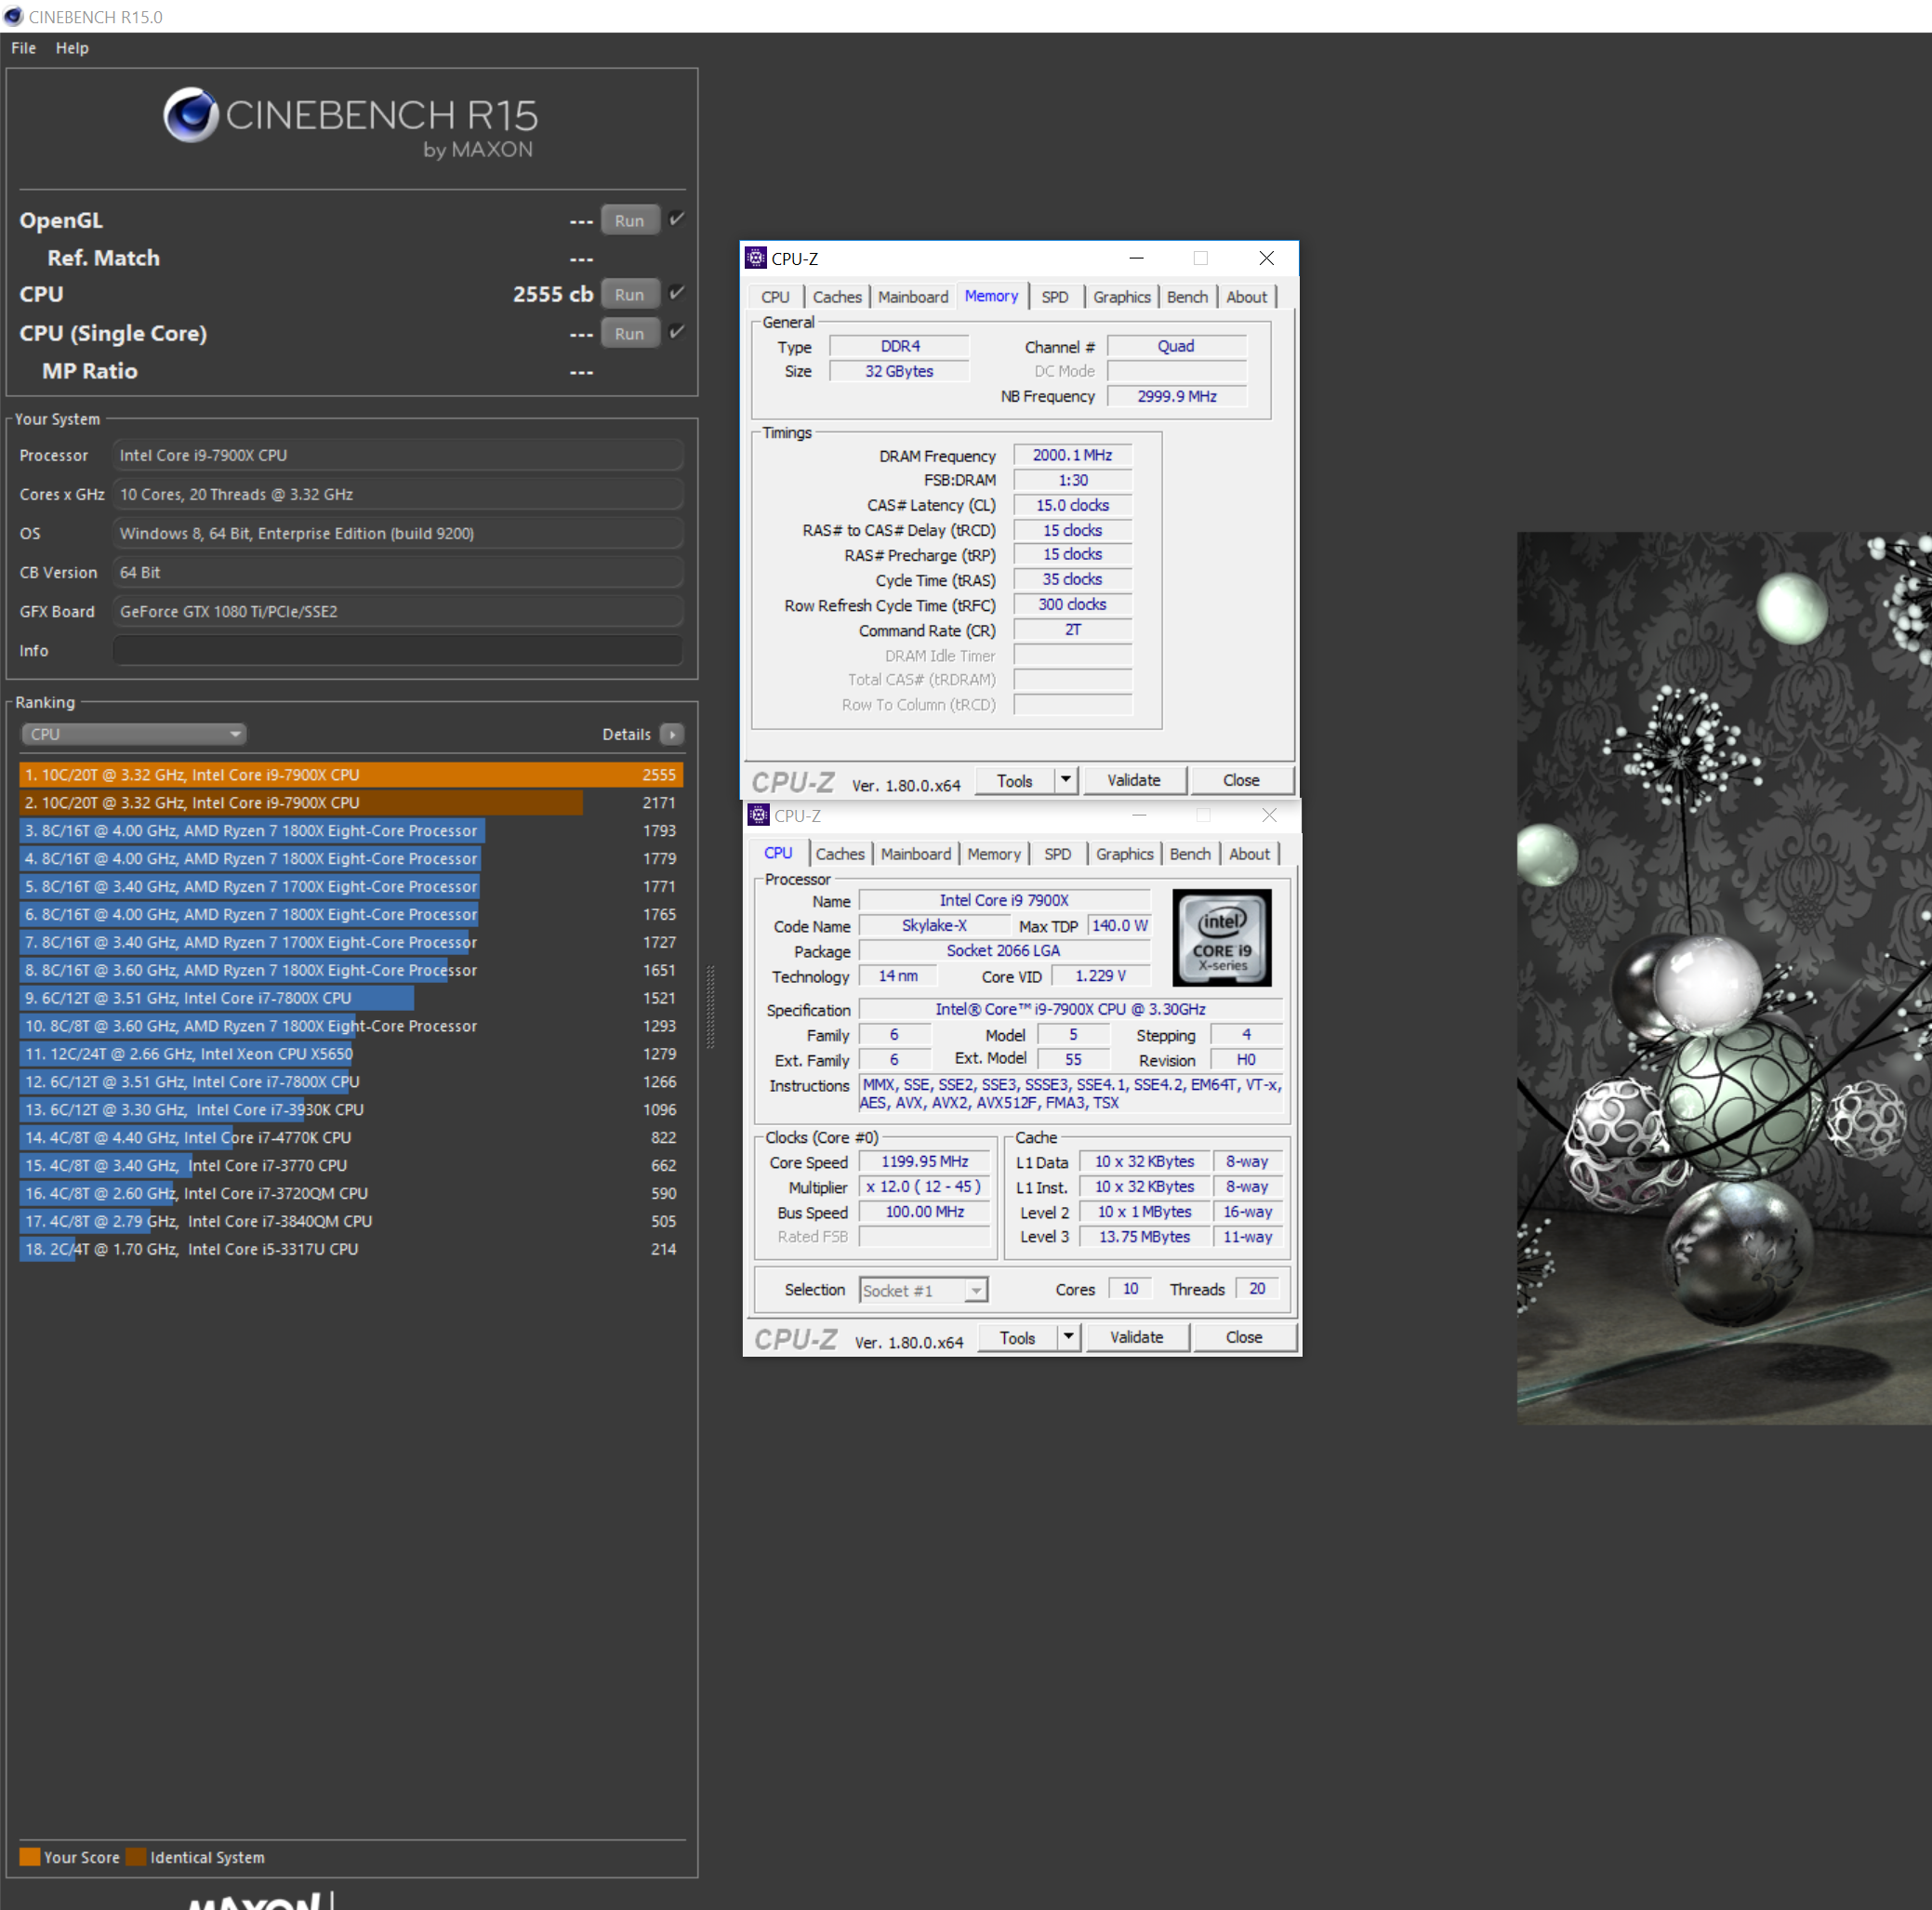Click Validate in the Memory CPU-Z window

pos(1134,780)
